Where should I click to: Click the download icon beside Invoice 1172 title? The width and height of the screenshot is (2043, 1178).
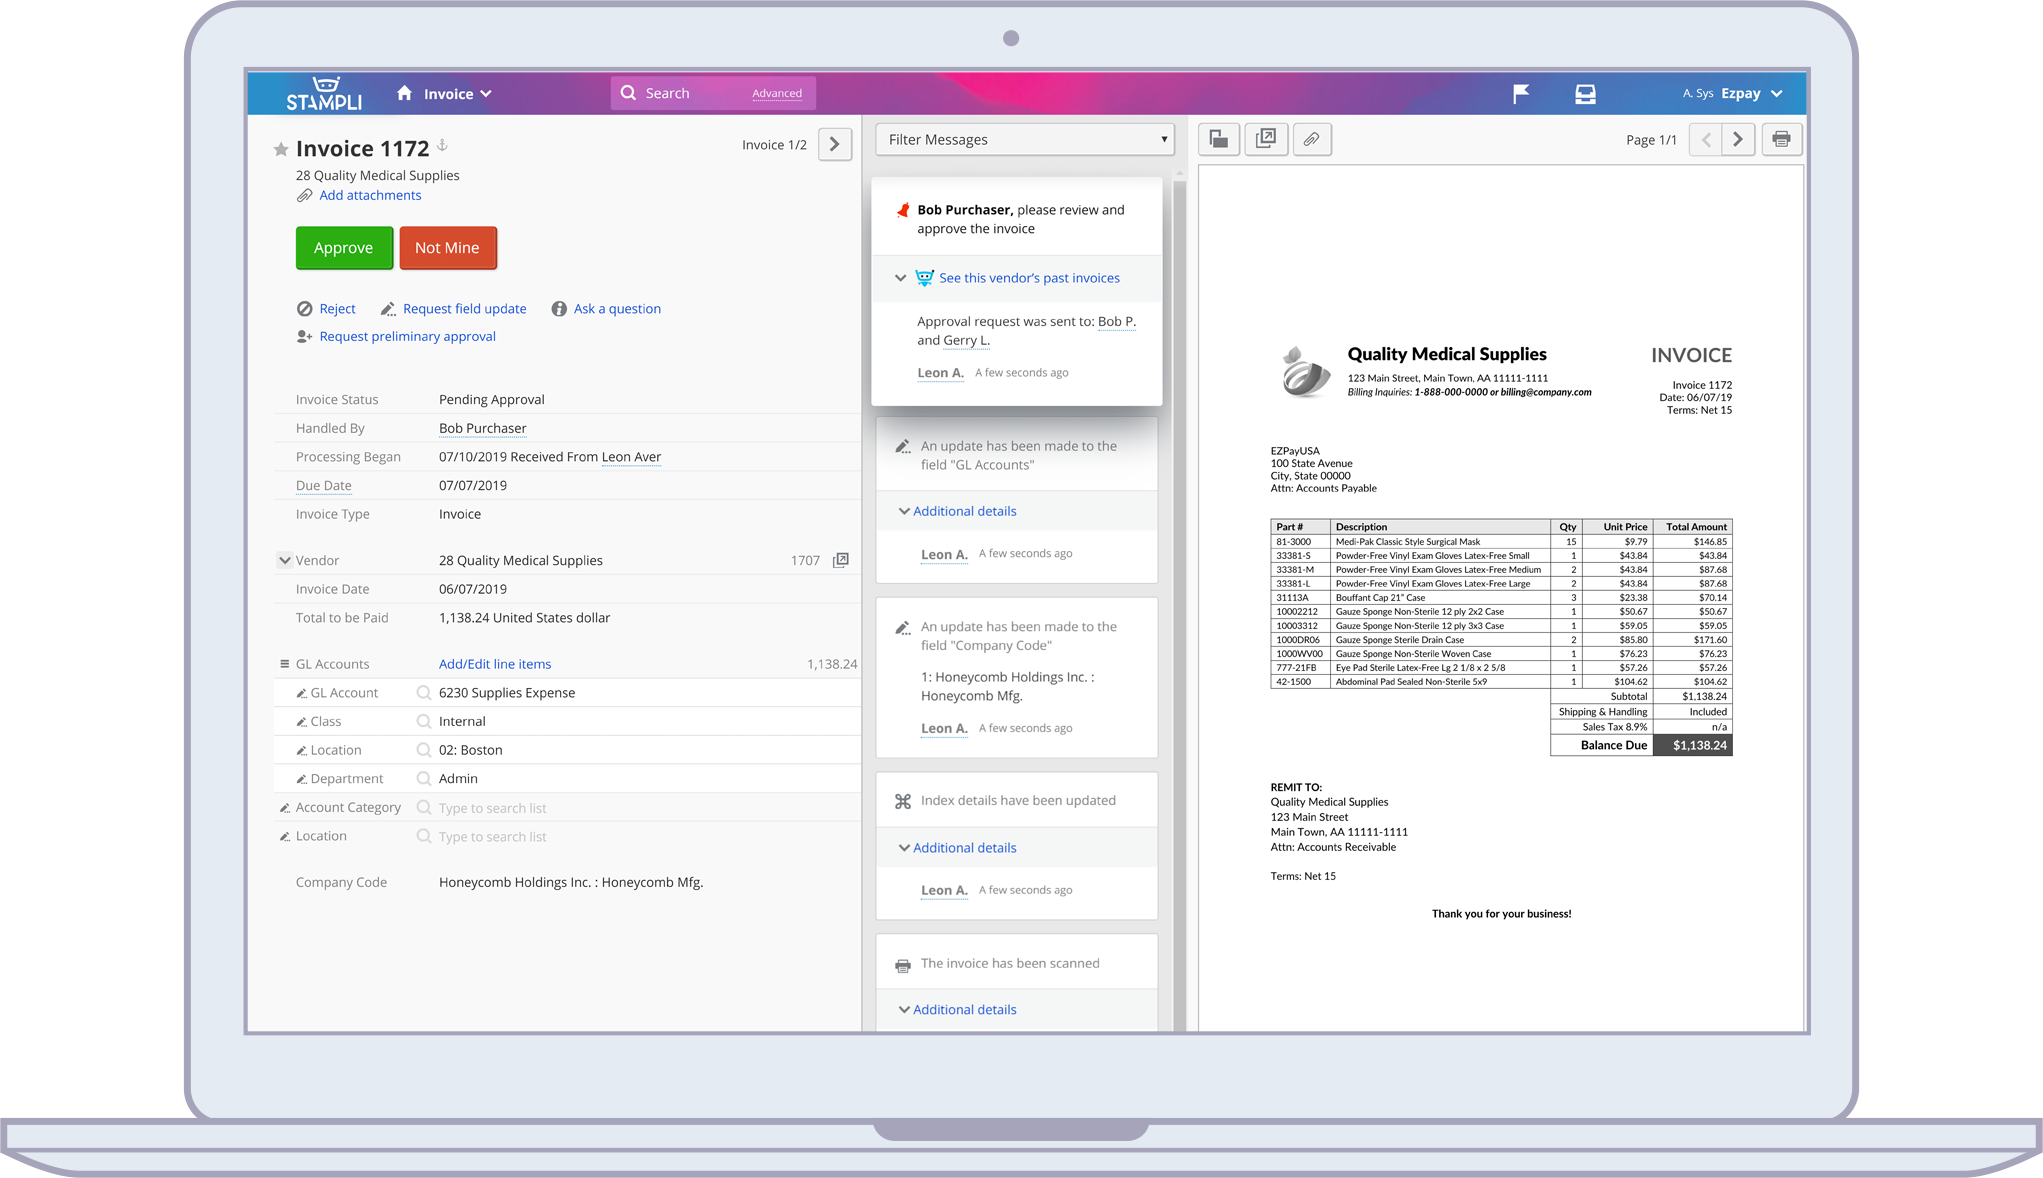coord(443,147)
